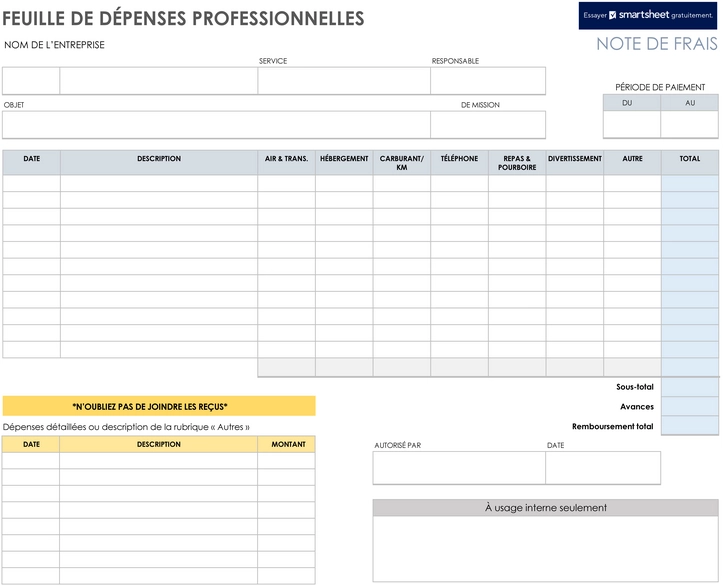Click the Avances value cell
723x586 pixels.
point(690,406)
